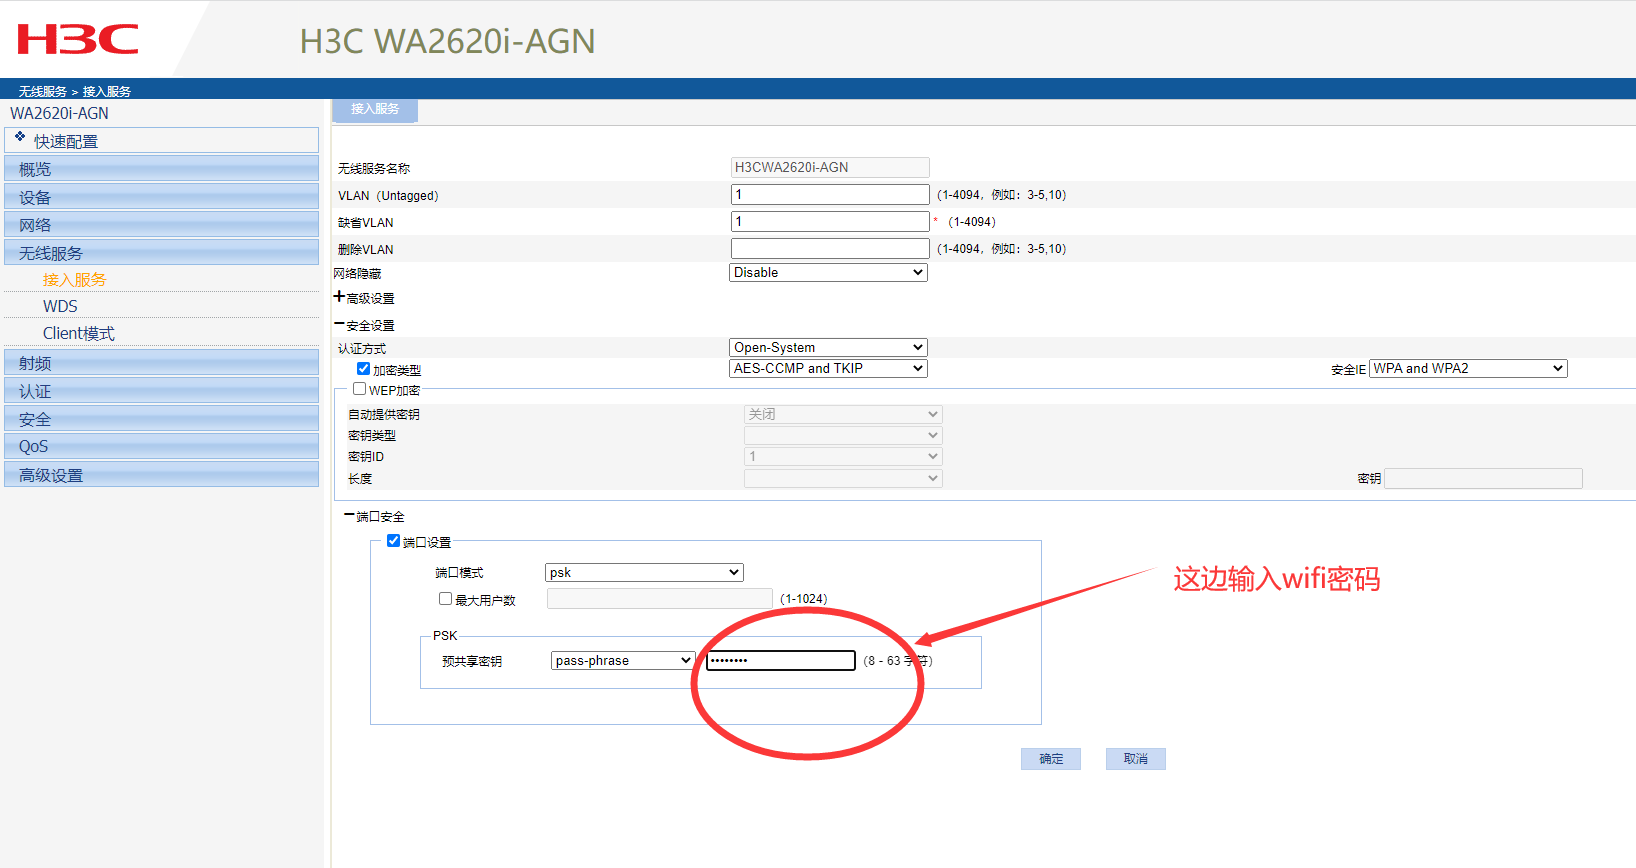The height and width of the screenshot is (868, 1636).
Task: Open the 网络 network menu
Action: 162,224
